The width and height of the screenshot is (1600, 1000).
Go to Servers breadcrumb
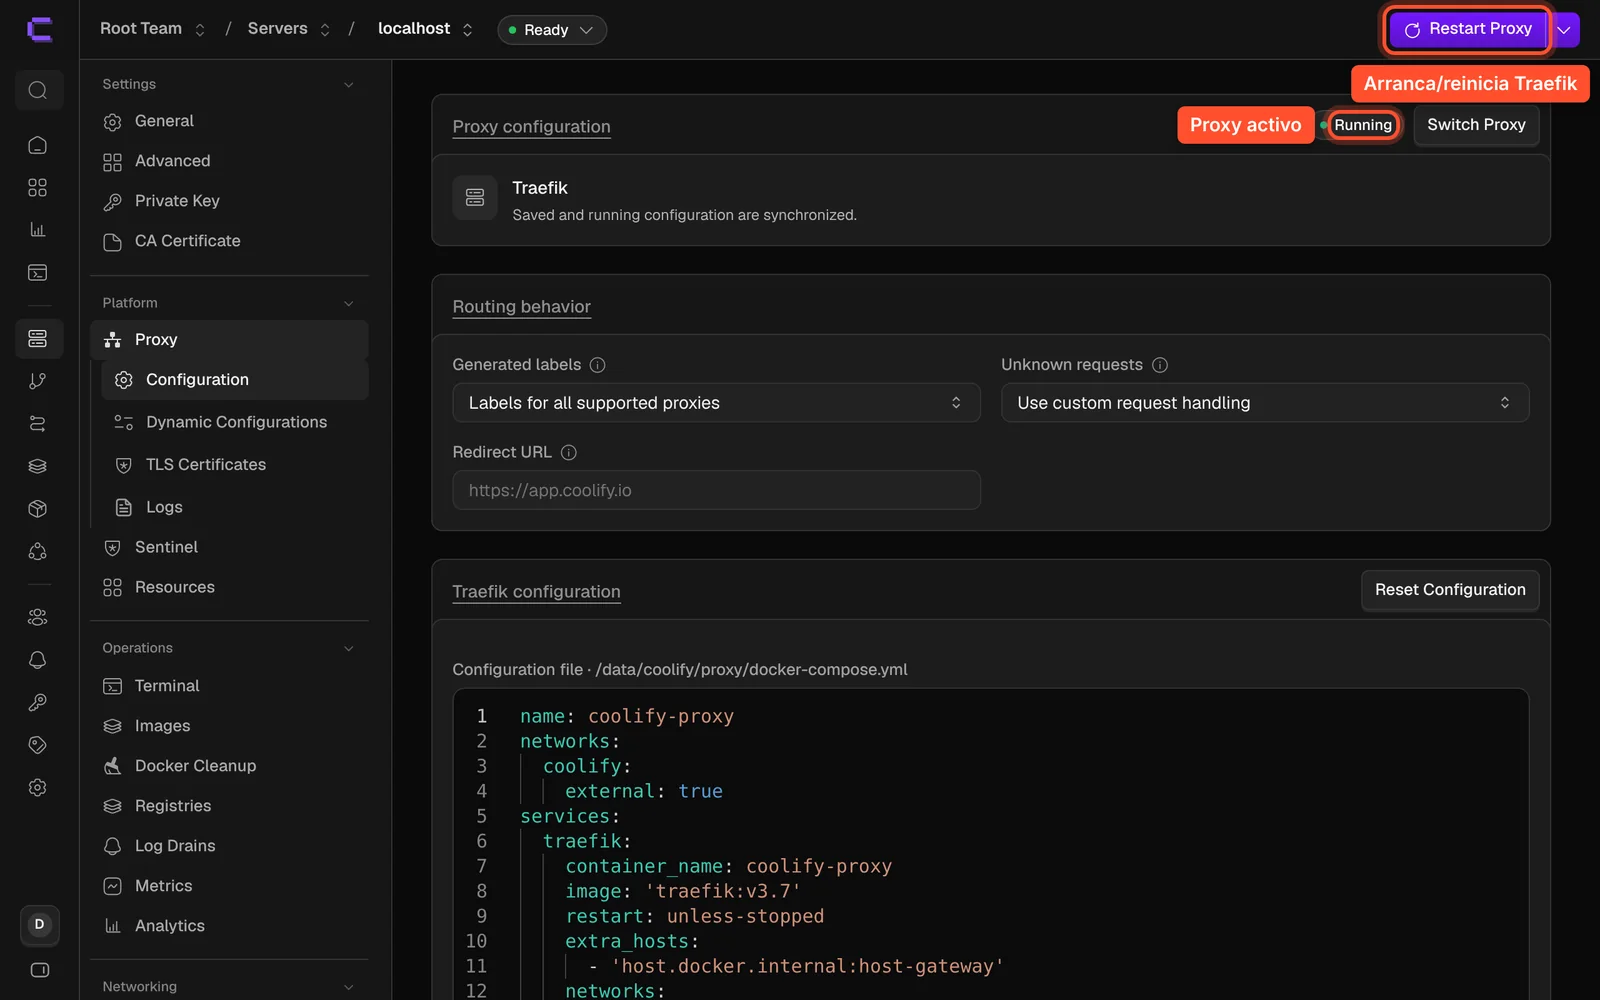point(278,29)
